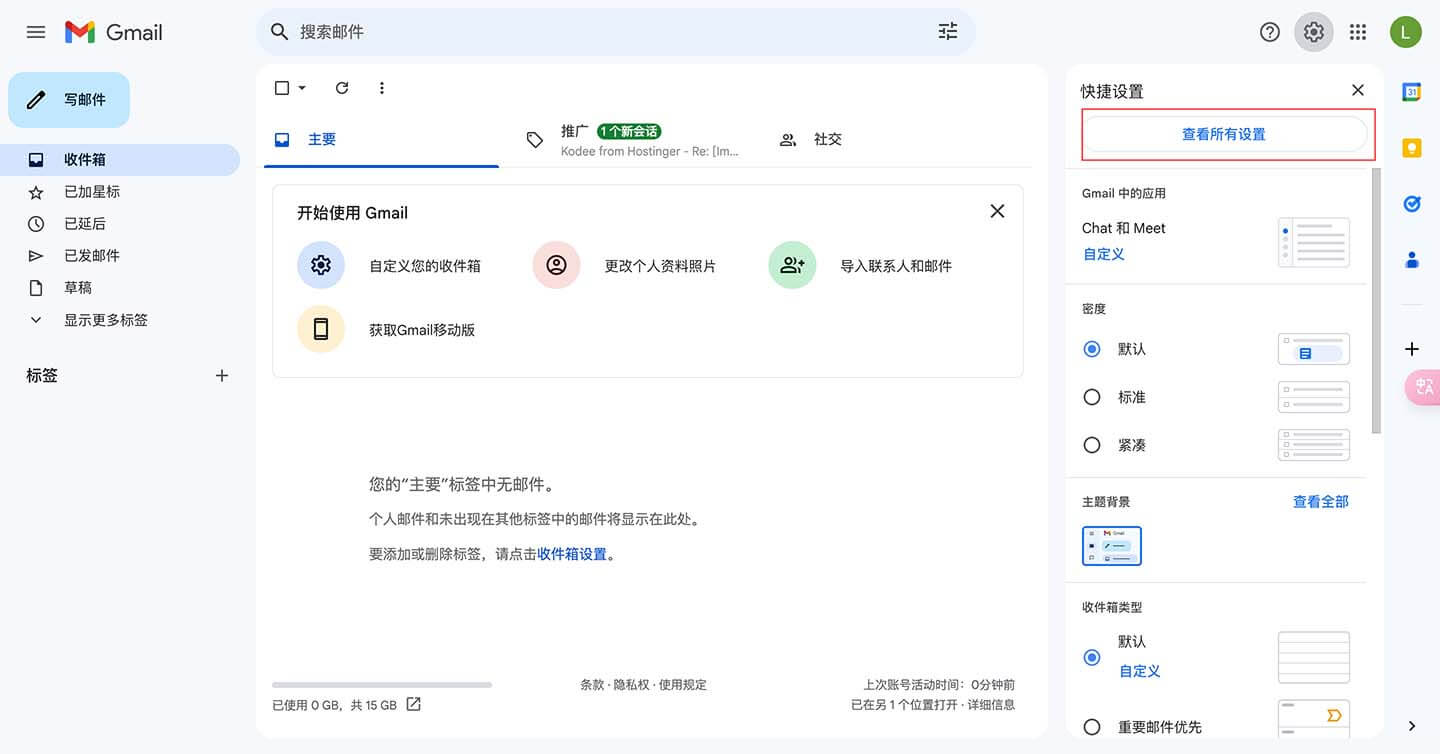Create a new label with plus icon
This screenshot has width=1440, height=754.
222,376
